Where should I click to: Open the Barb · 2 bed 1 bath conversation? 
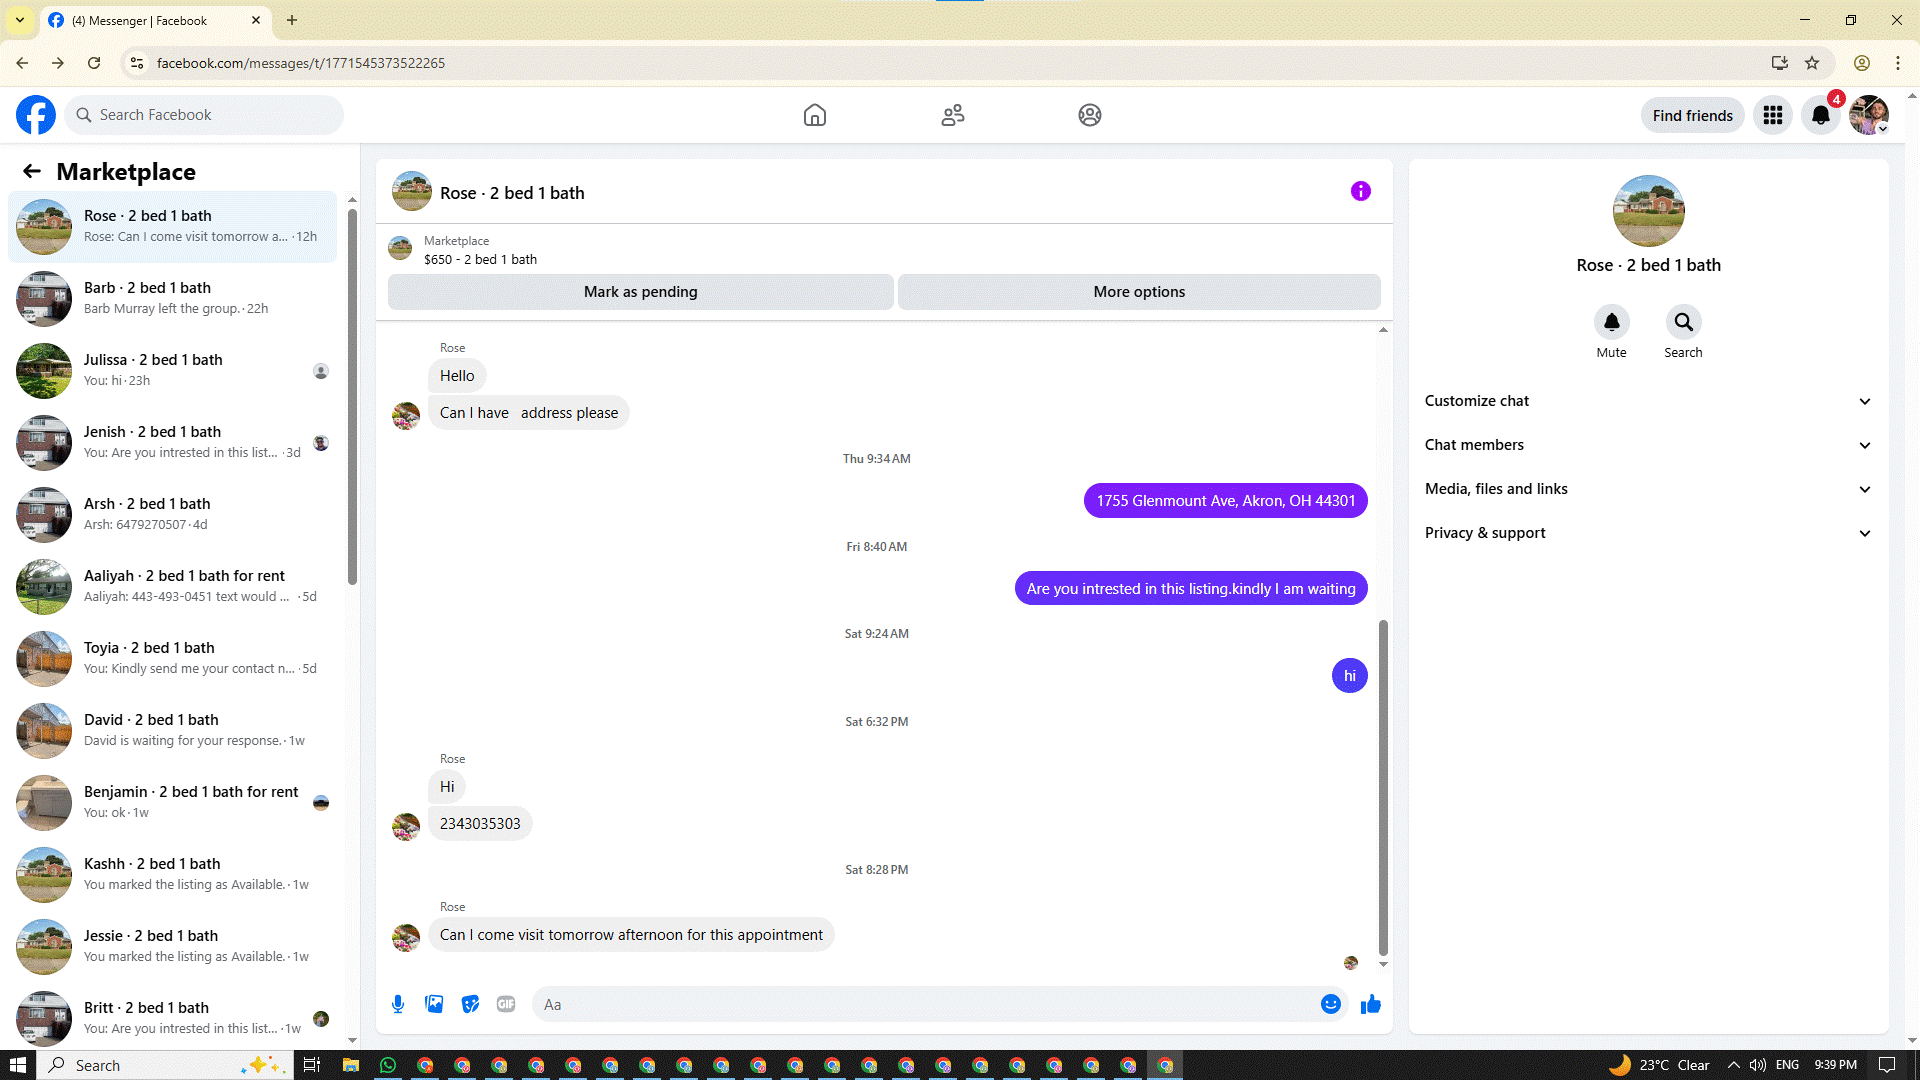pyautogui.click(x=172, y=299)
